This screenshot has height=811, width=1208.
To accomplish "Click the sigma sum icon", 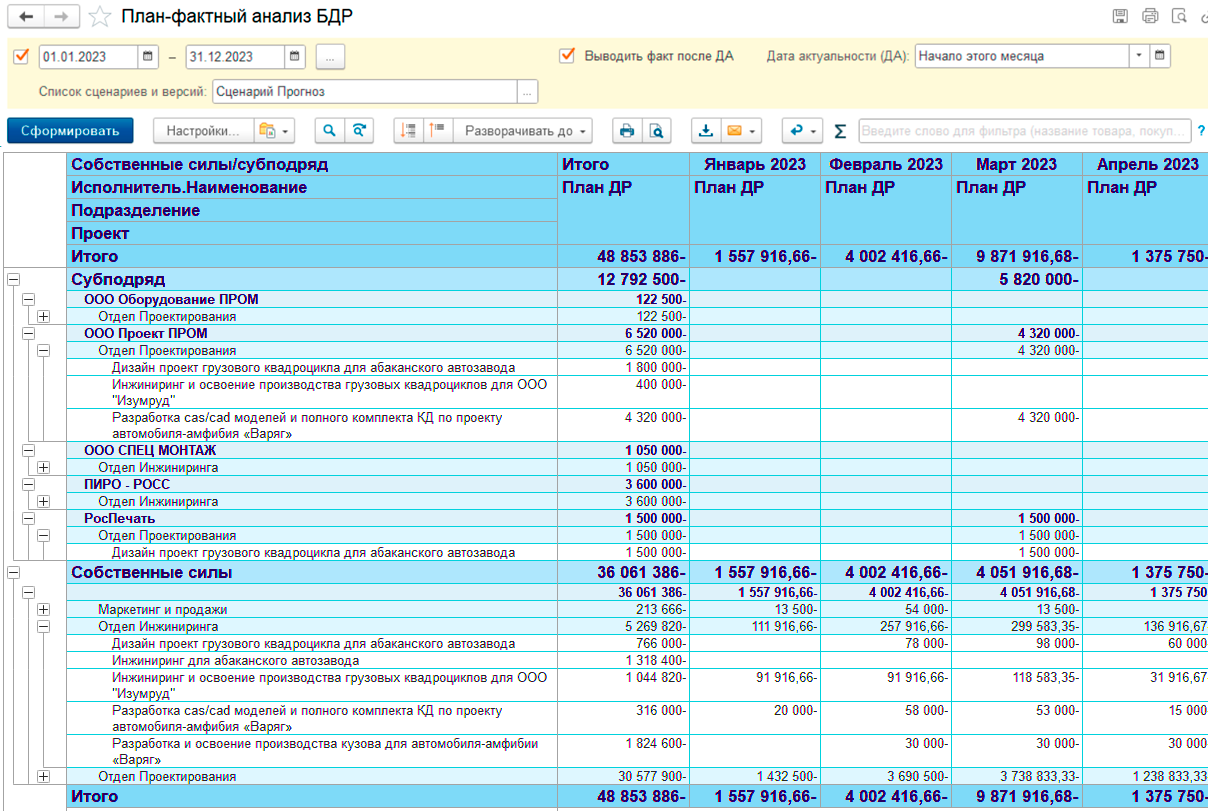I will coord(840,131).
